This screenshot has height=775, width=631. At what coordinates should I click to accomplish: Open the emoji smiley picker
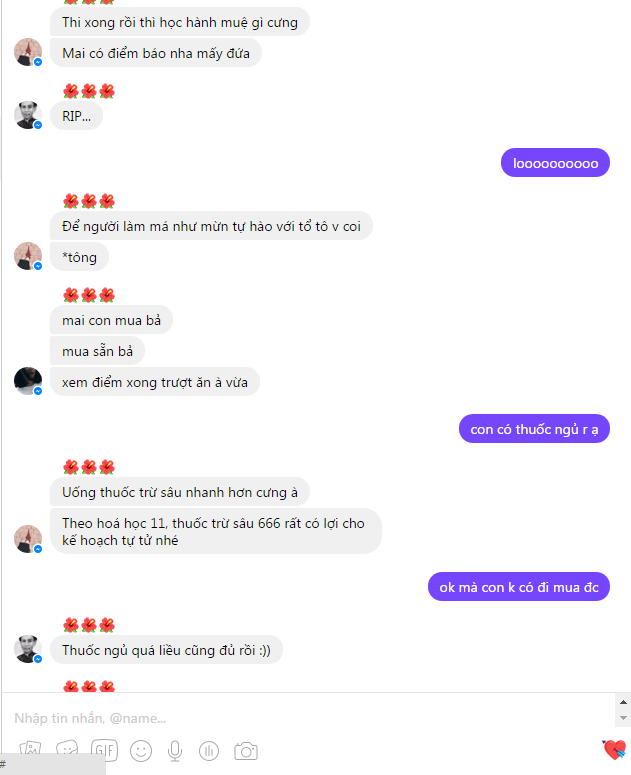pyautogui.click(x=141, y=751)
